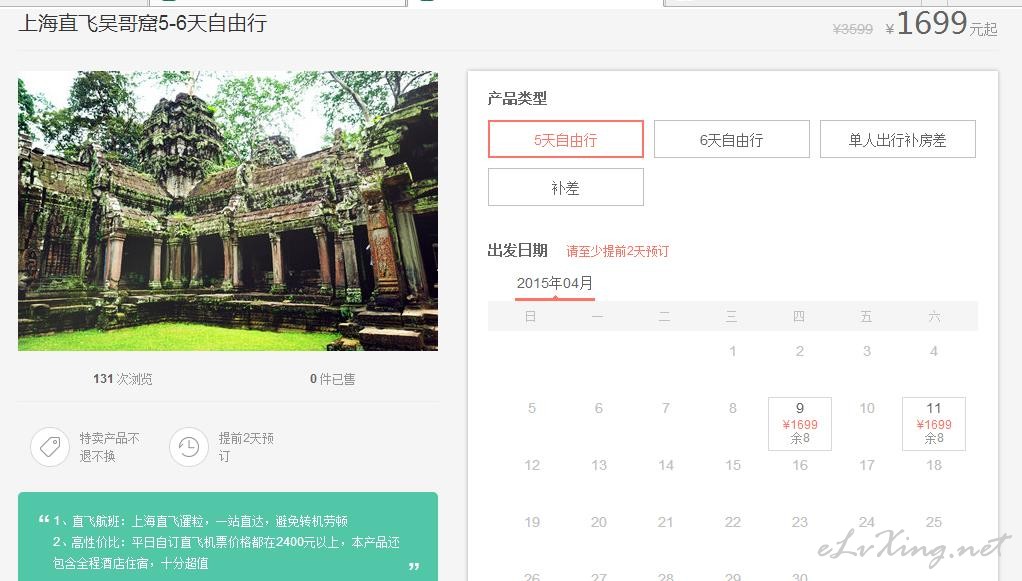Click calendar date 23
1022x581 pixels.
click(x=800, y=522)
